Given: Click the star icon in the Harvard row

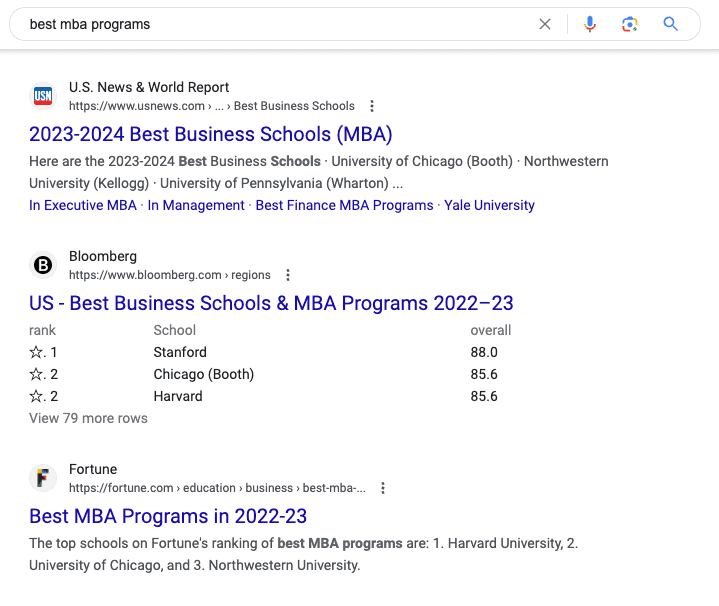Looking at the screenshot, I should click(36, 396).
